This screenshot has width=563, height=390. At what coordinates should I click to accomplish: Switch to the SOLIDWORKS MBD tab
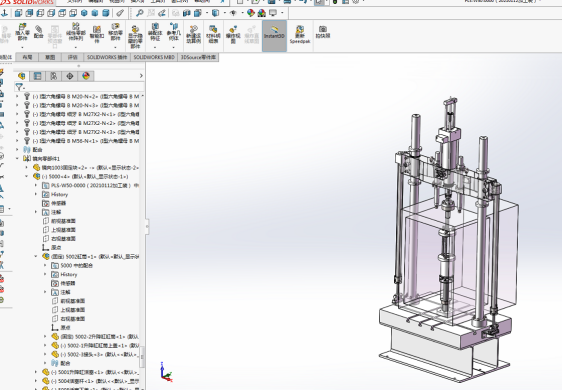pyautogui.click(x=154, y=57)
